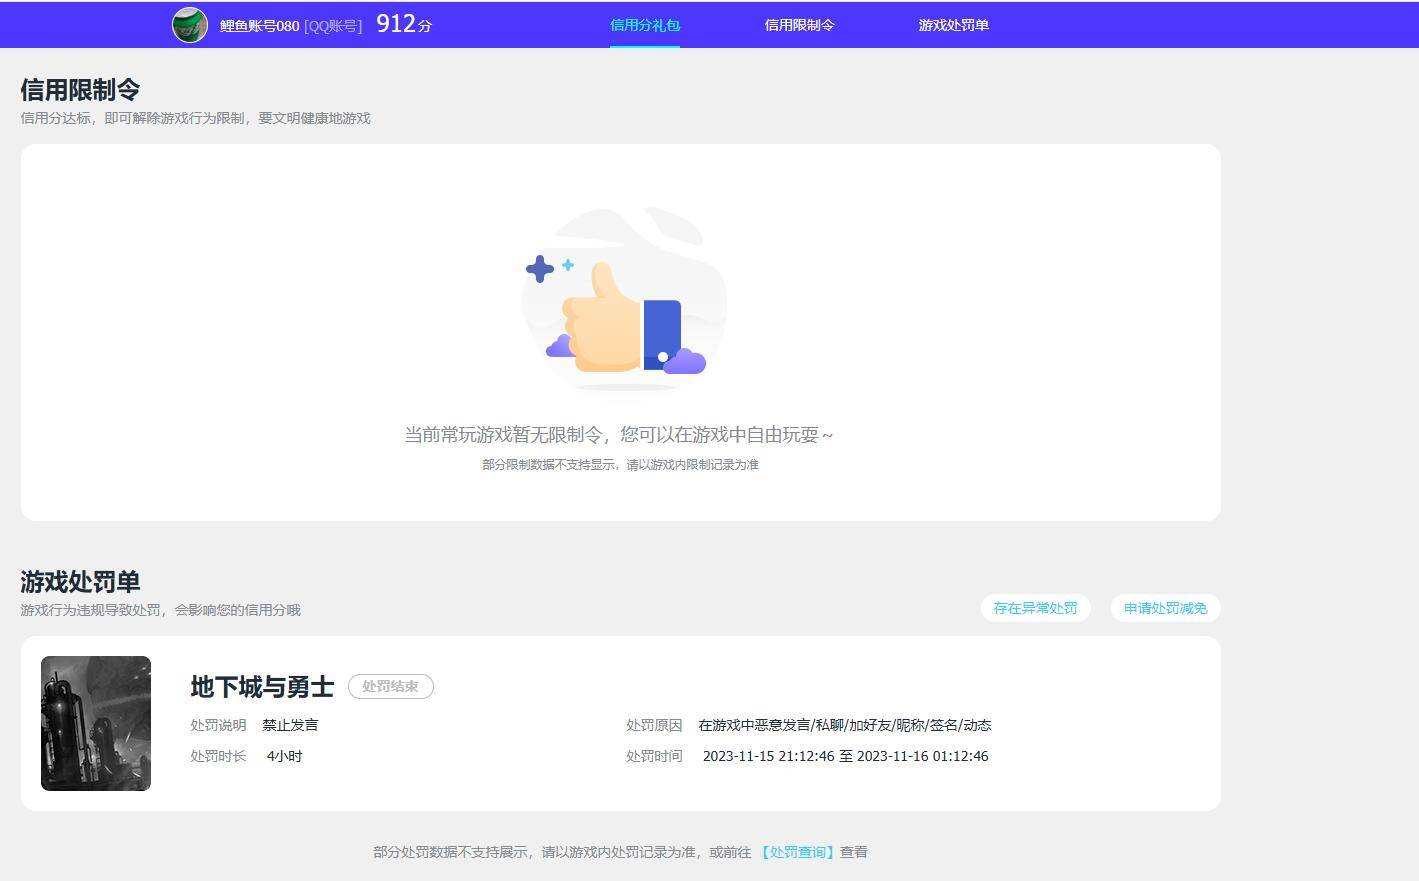The height and width of the screenshot is (881, 1419).
Task: Click the account name 鲤鱼账号080
Action: [259, 26]
